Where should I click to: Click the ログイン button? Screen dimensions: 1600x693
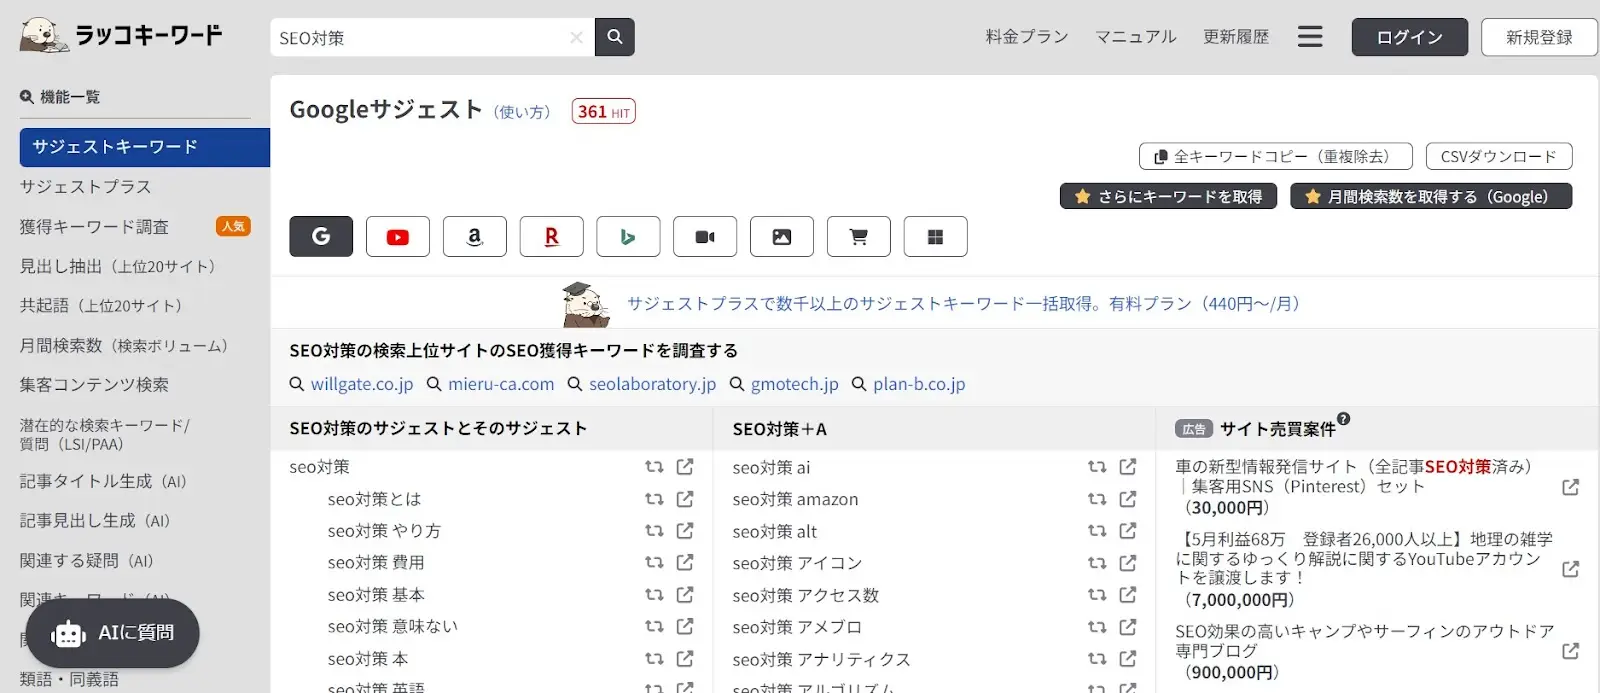tap(1410, 37)
